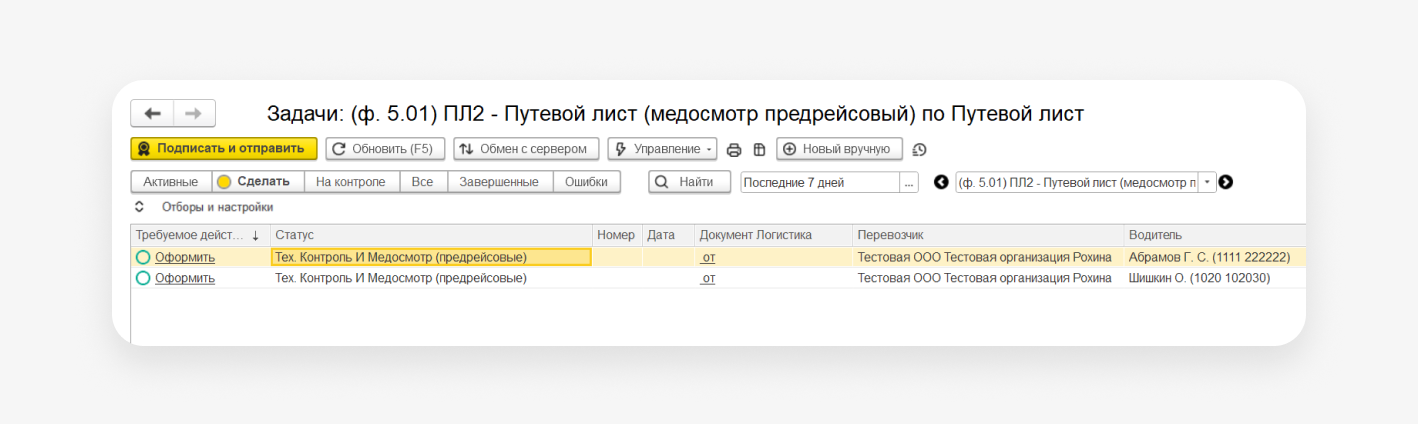
Task: Click the printer icon in toolbar
Action: click(x=734, y=150)
